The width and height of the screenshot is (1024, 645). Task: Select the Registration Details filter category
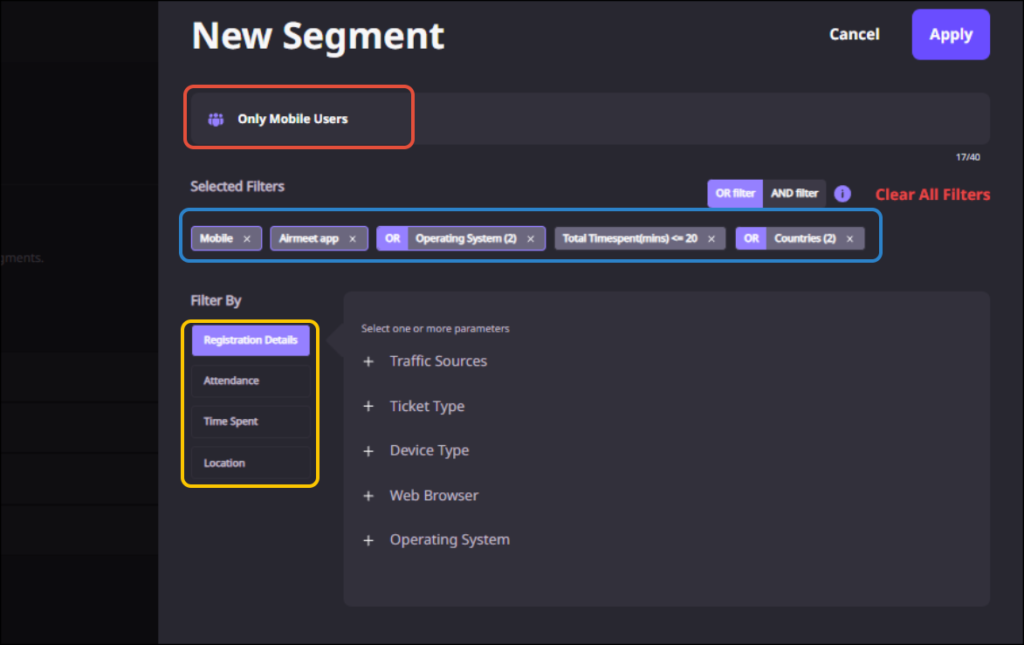(x=250, y=340)
